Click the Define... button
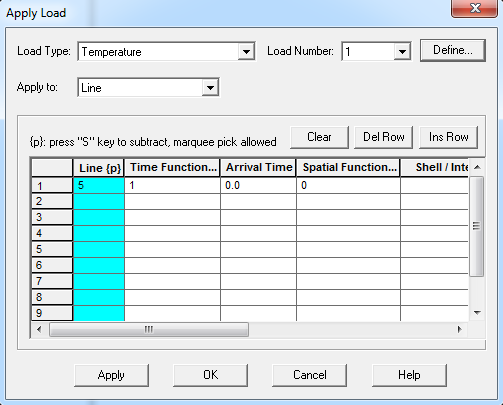 453,50
